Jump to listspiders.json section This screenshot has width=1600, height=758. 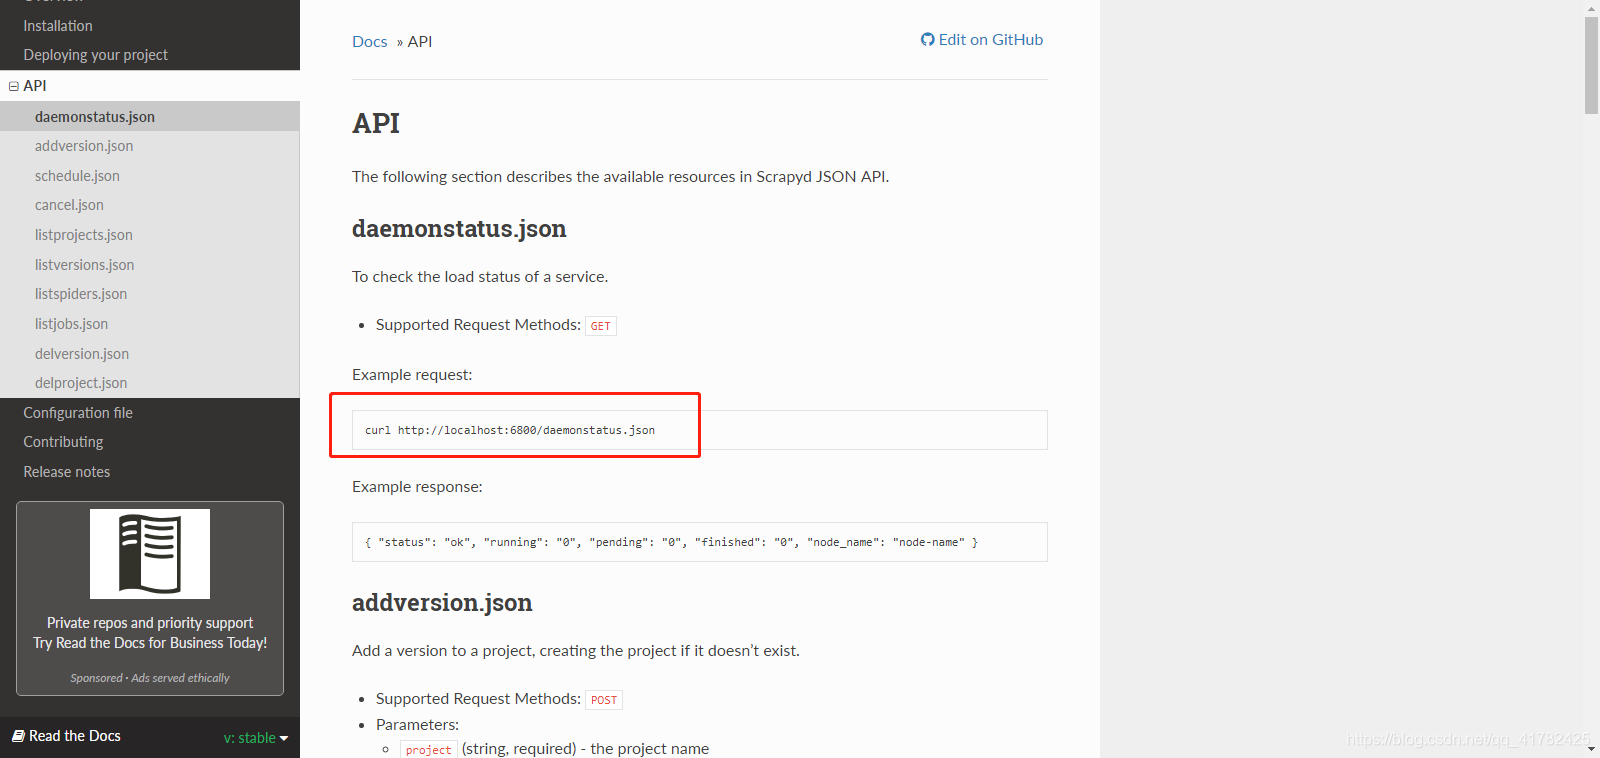tap(81, 294)
